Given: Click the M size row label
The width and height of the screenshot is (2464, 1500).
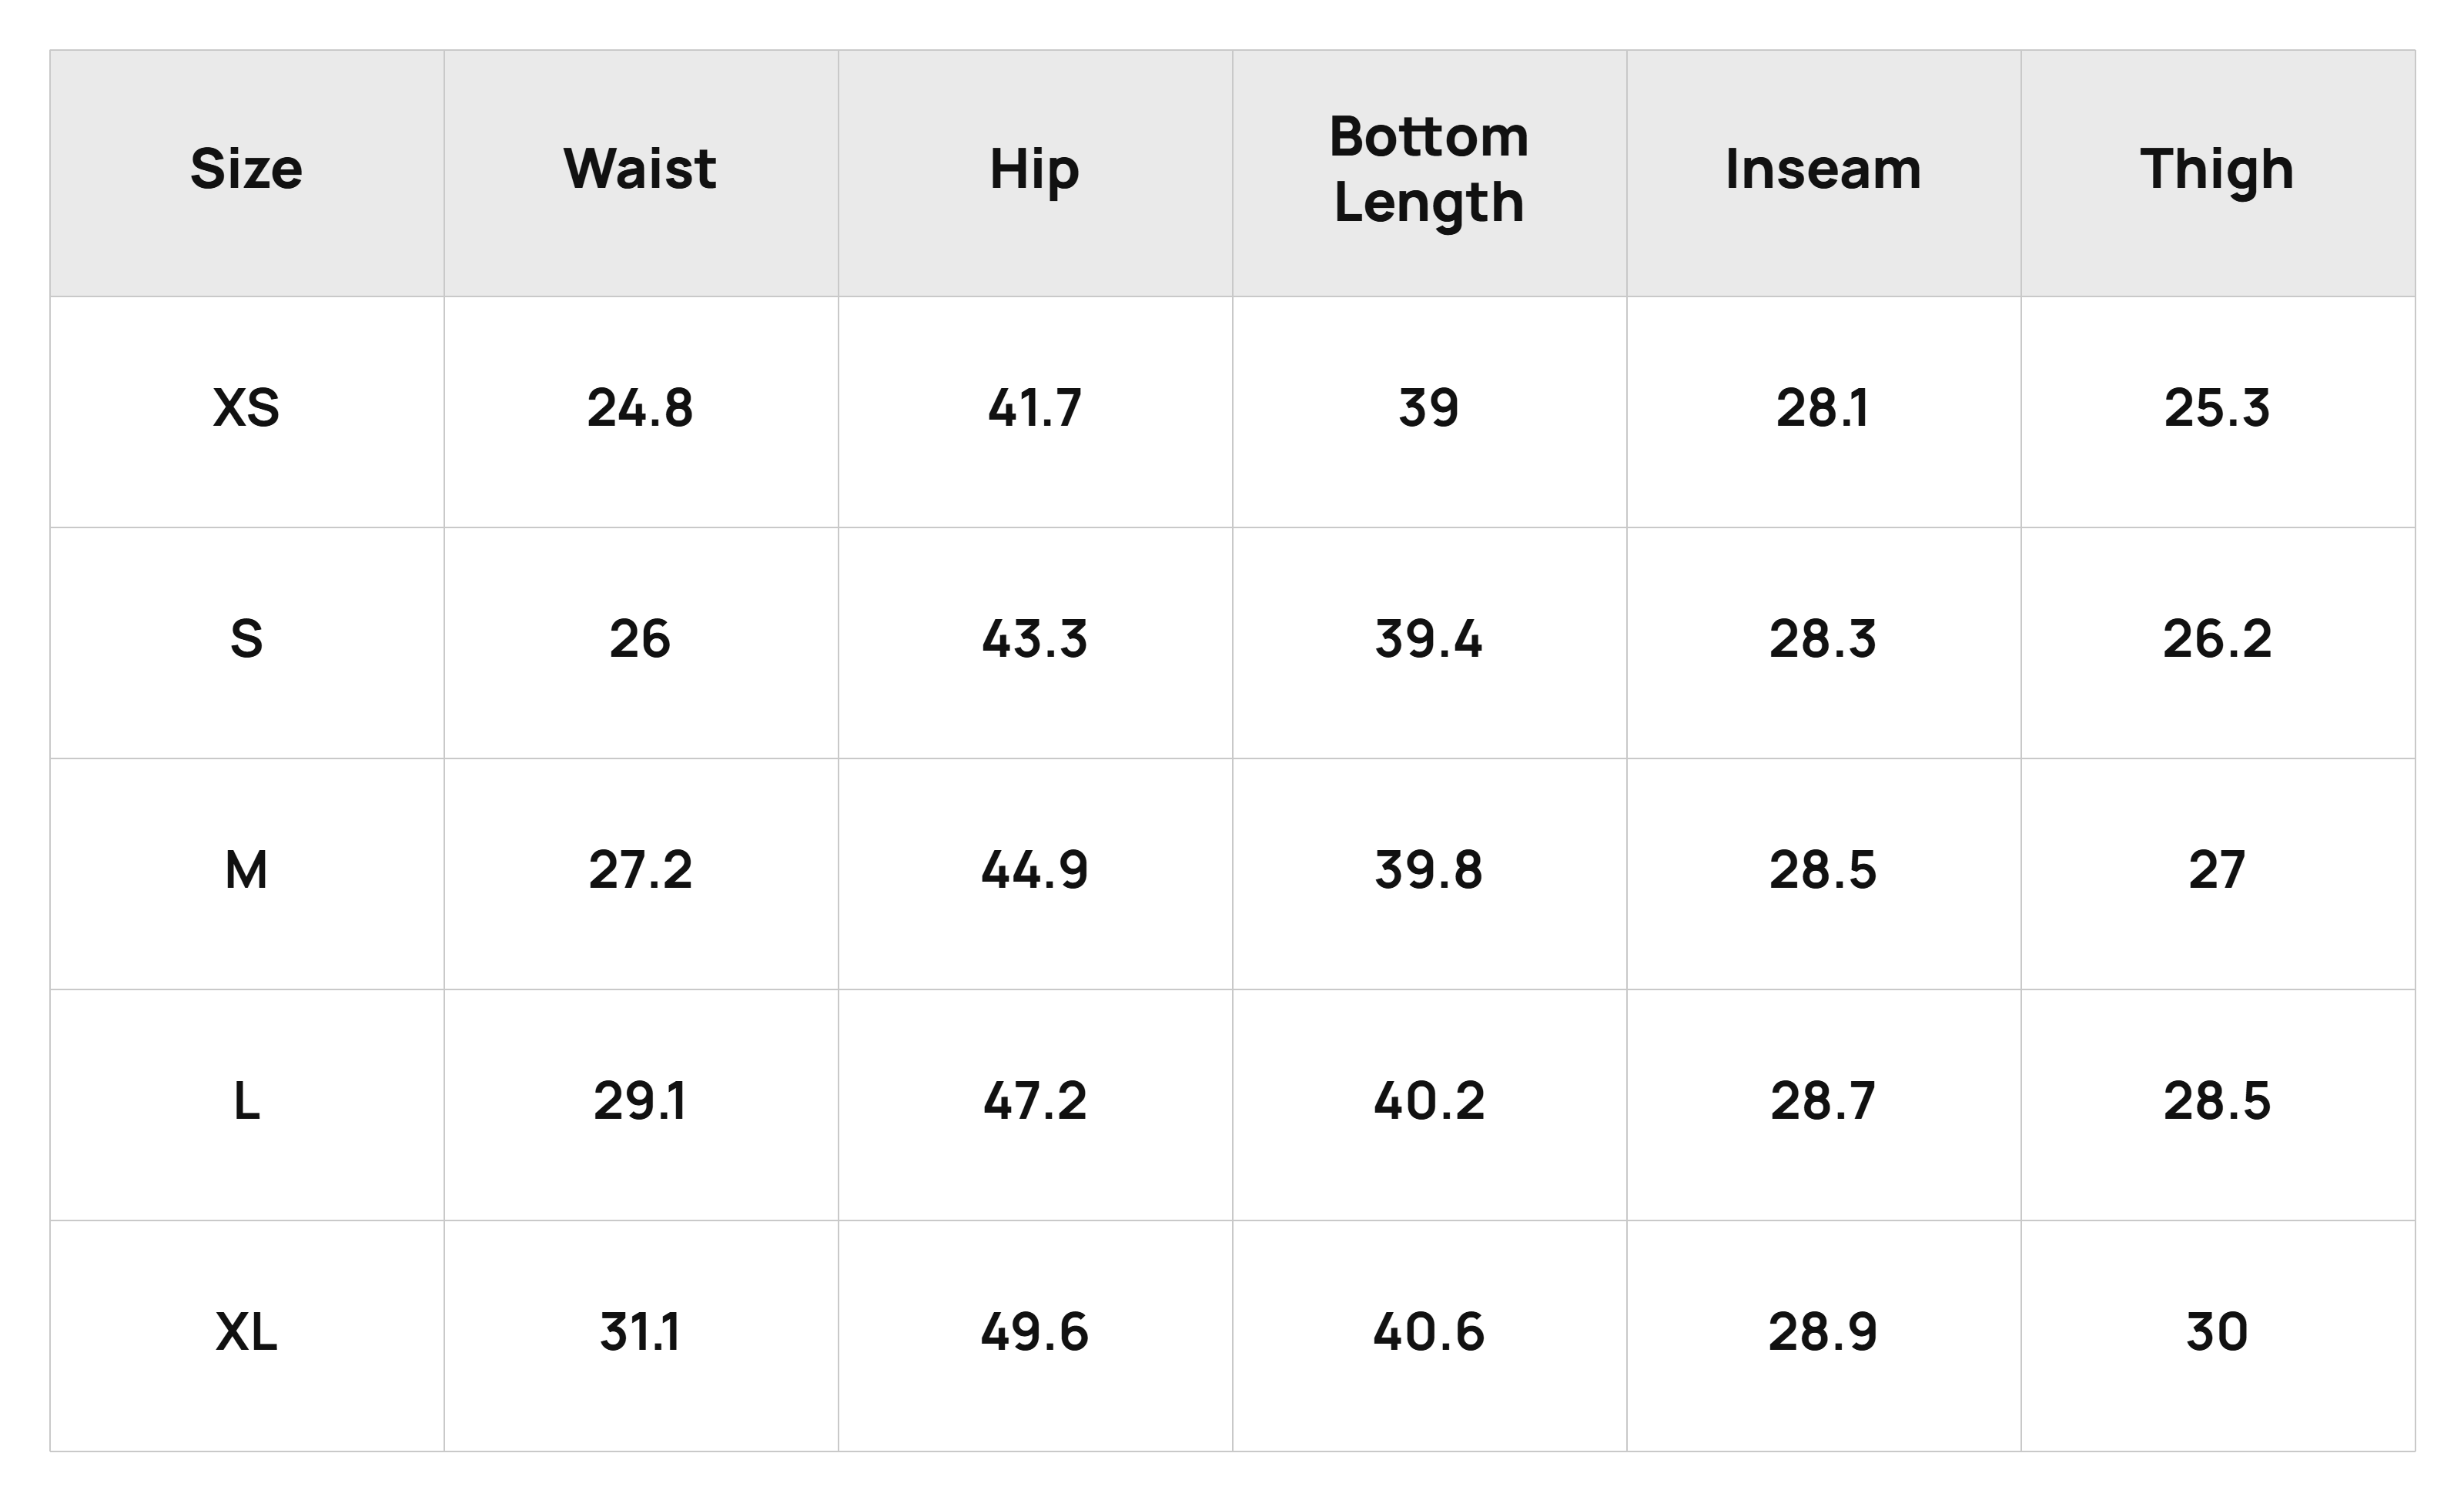Looking at the screenshot, I should click(246, 873).
